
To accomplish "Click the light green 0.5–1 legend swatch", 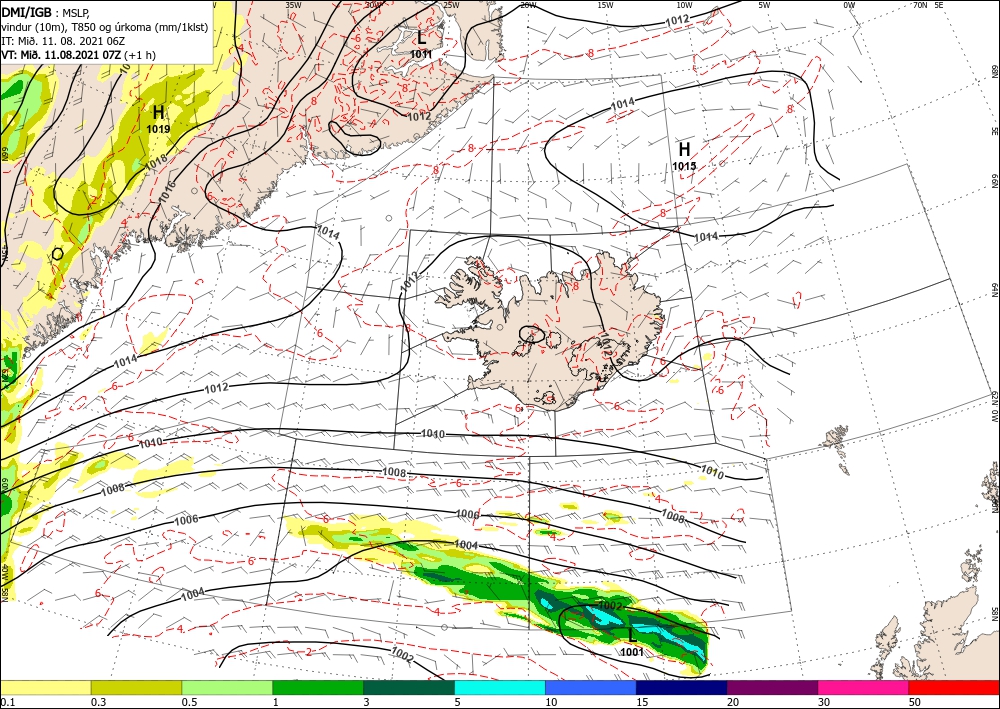I will [x=227, y=687].
